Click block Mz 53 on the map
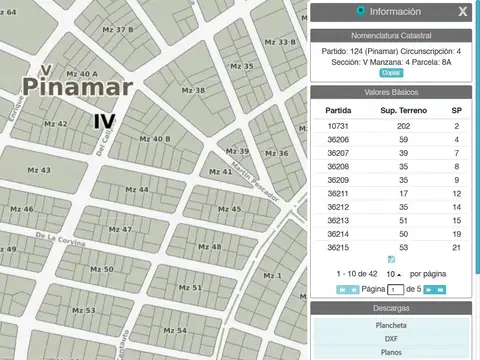 pos(84,310)
